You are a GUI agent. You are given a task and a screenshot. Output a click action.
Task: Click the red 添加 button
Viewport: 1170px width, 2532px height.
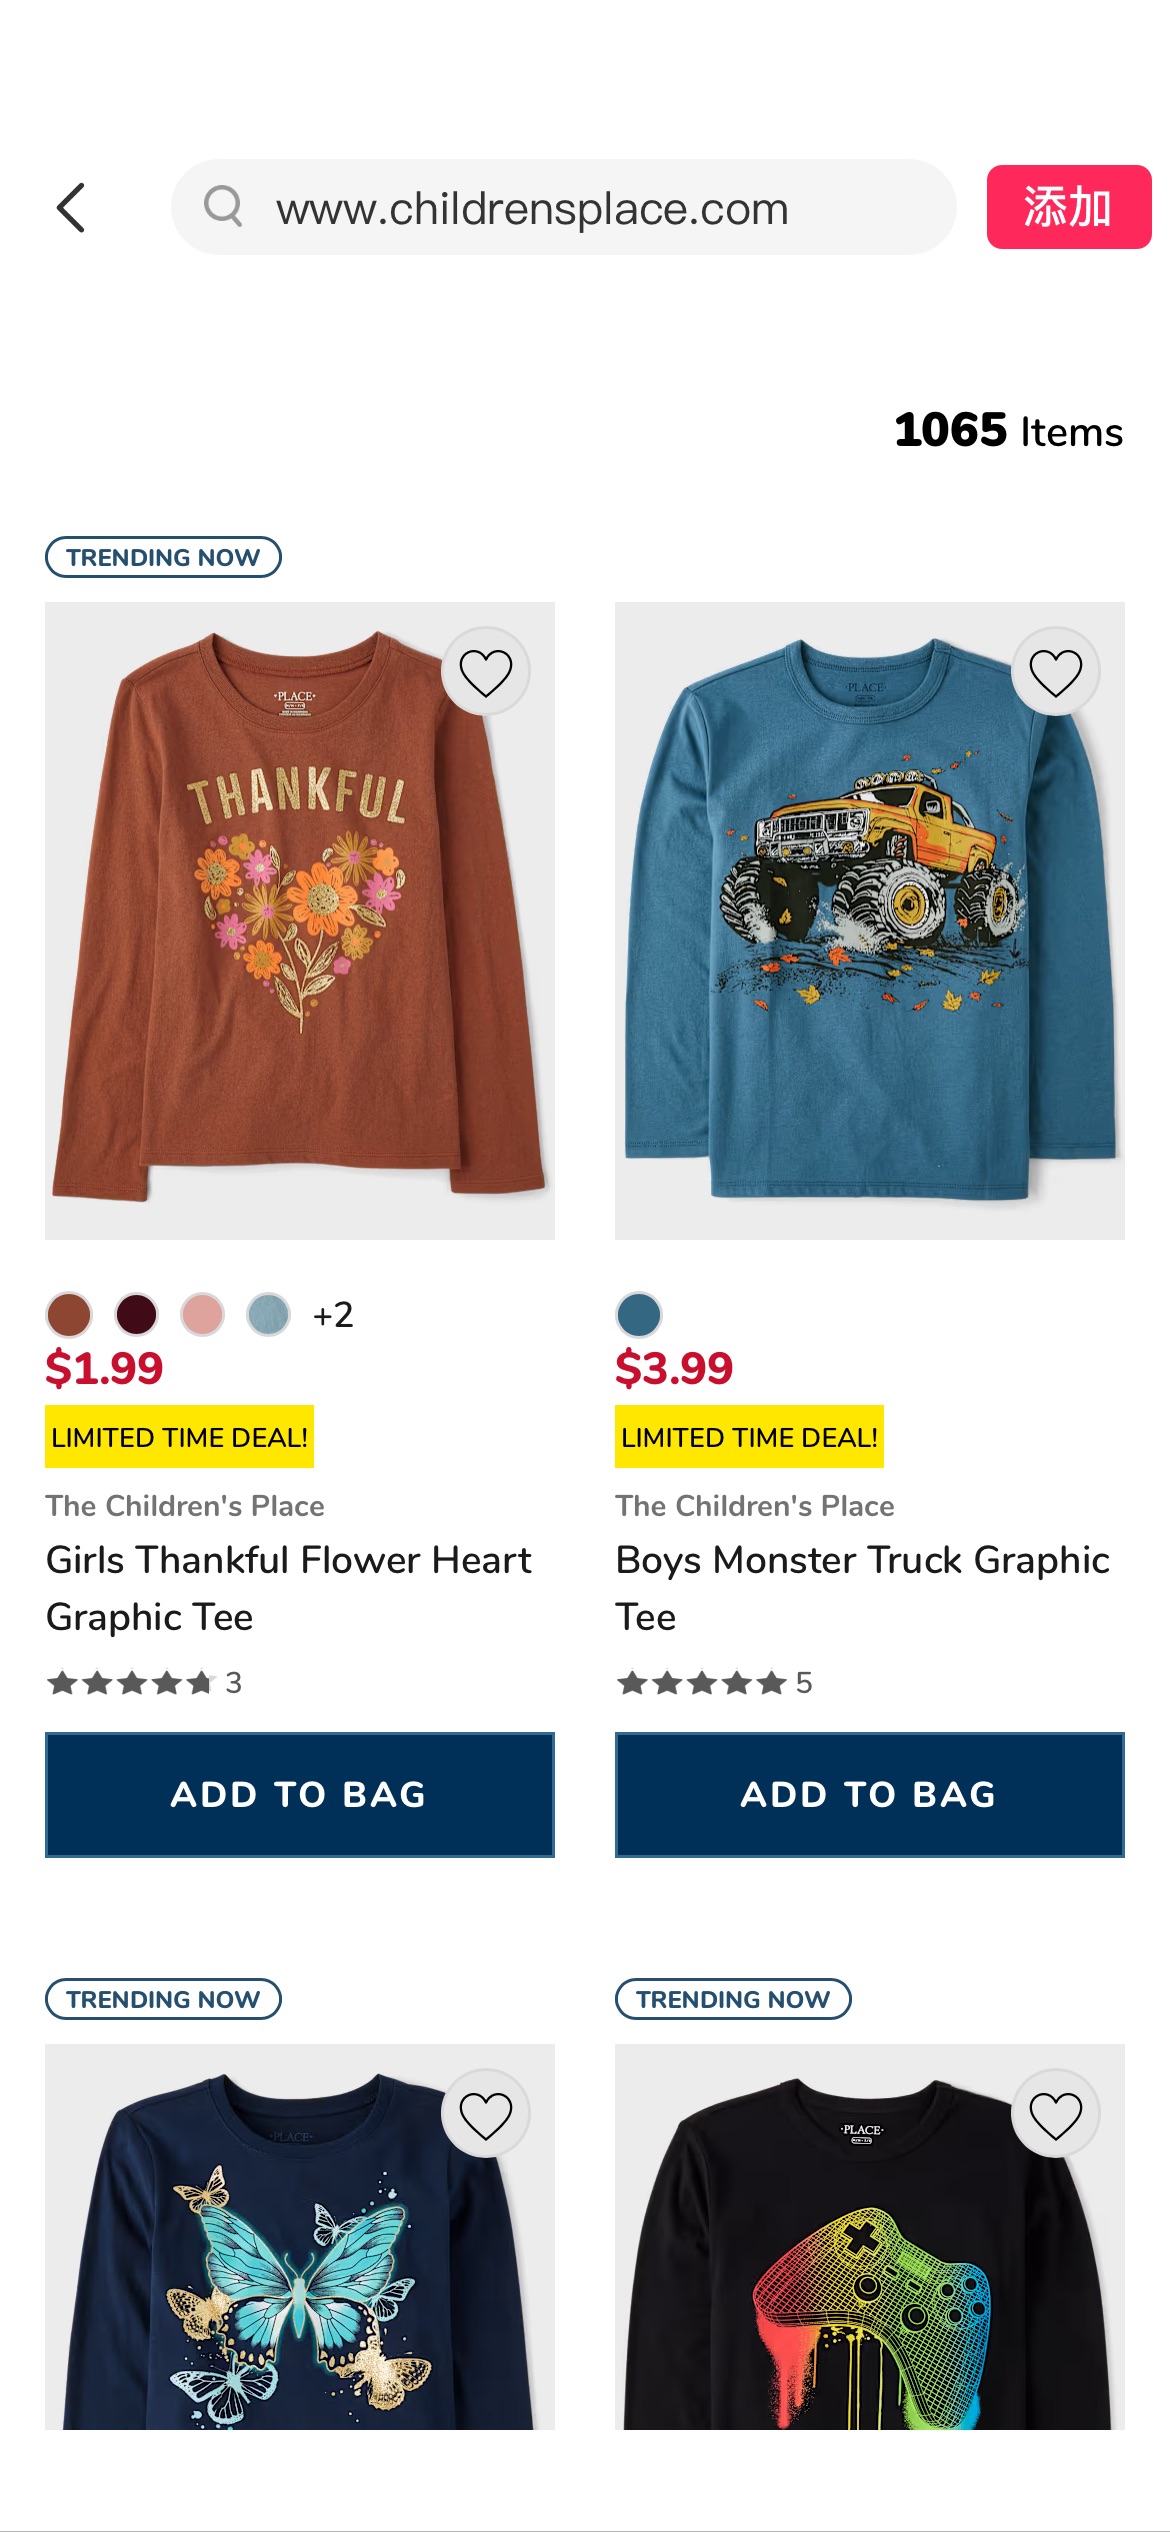pos(1068,207)
